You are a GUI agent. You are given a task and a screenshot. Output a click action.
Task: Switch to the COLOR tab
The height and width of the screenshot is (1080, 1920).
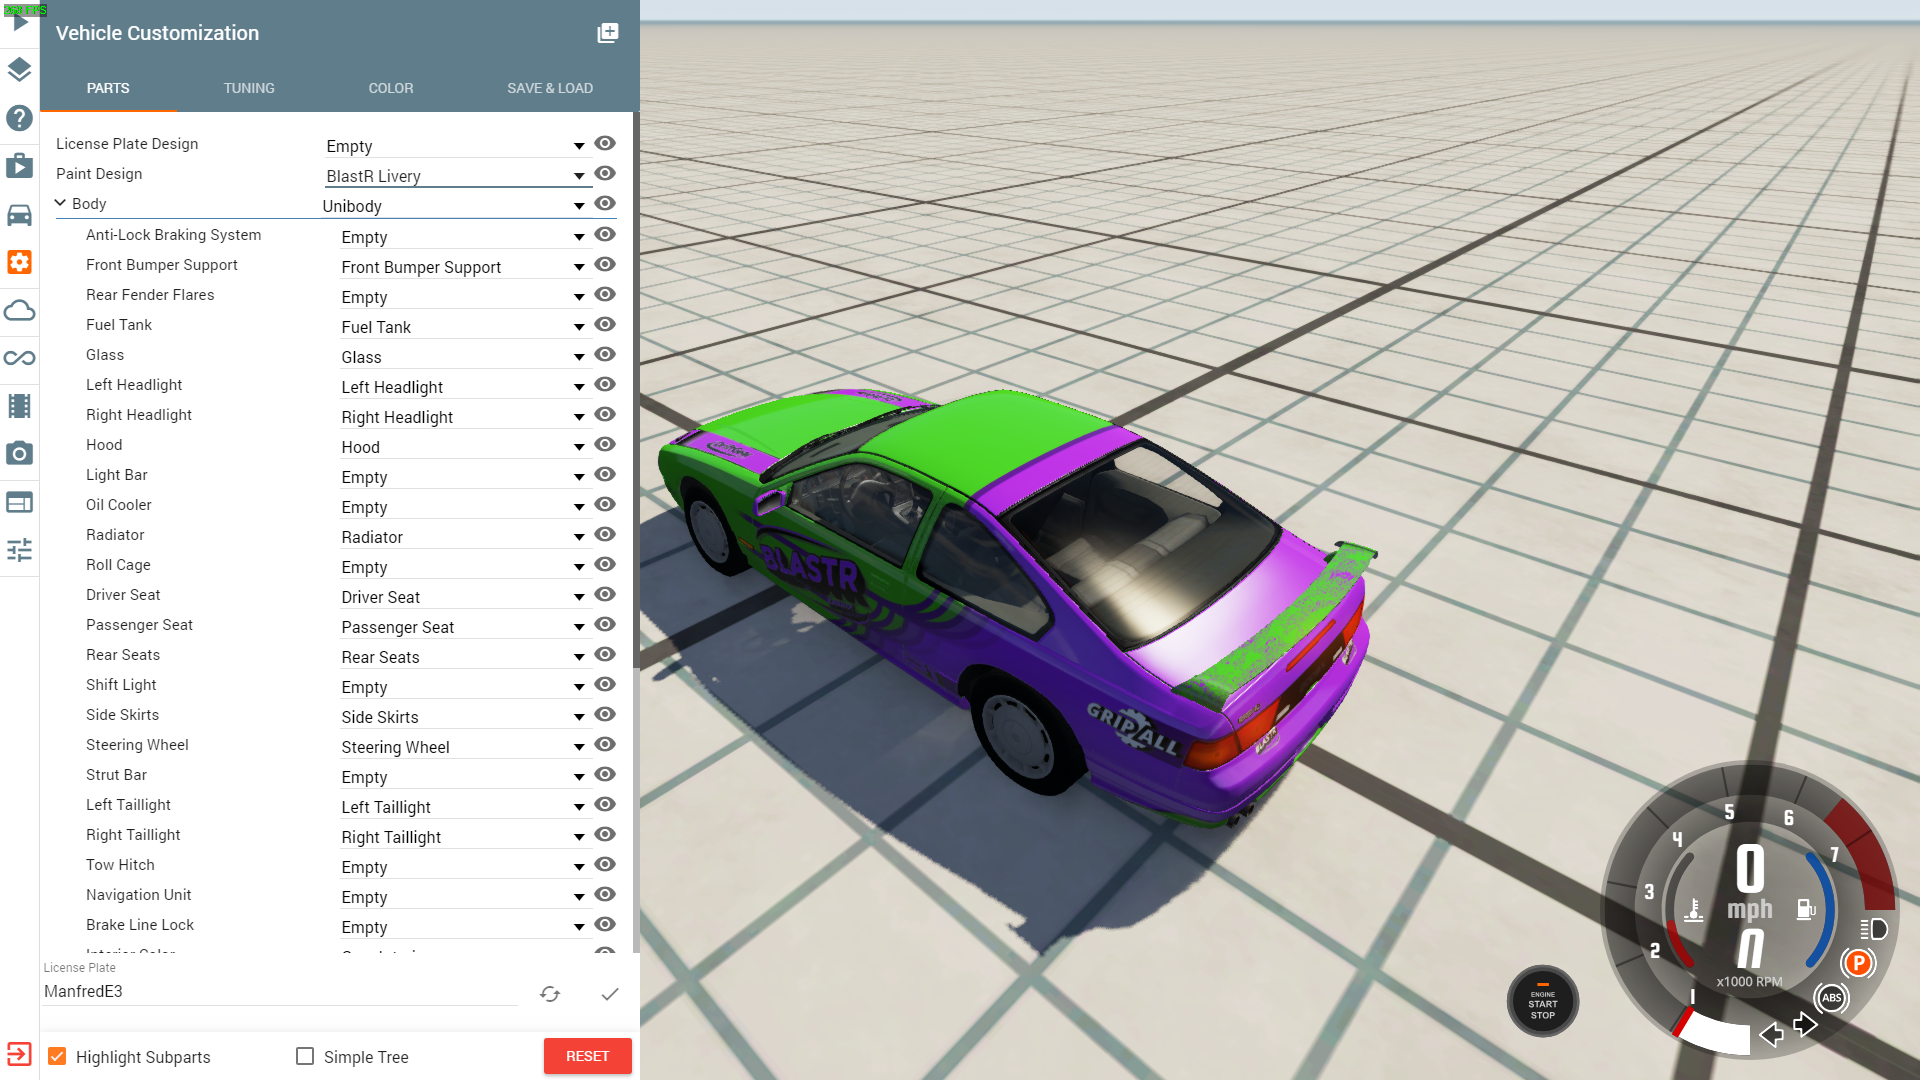point(391,88)
